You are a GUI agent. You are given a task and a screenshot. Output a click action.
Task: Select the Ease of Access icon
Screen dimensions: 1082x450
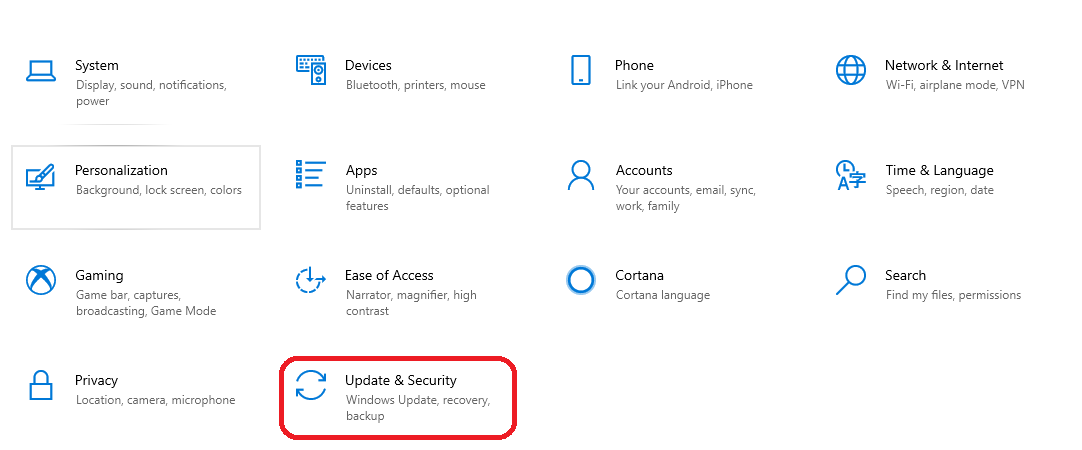[x=311, y=280]
